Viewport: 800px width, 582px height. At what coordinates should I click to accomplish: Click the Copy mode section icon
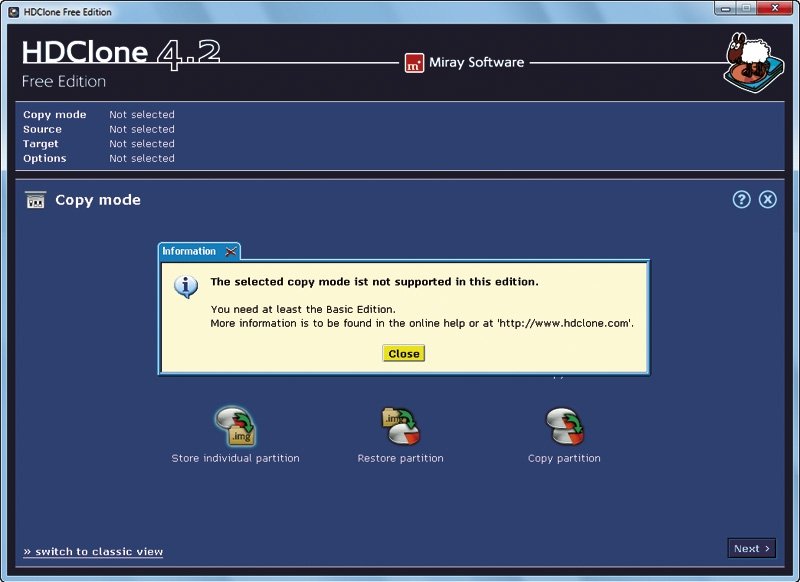35,200
